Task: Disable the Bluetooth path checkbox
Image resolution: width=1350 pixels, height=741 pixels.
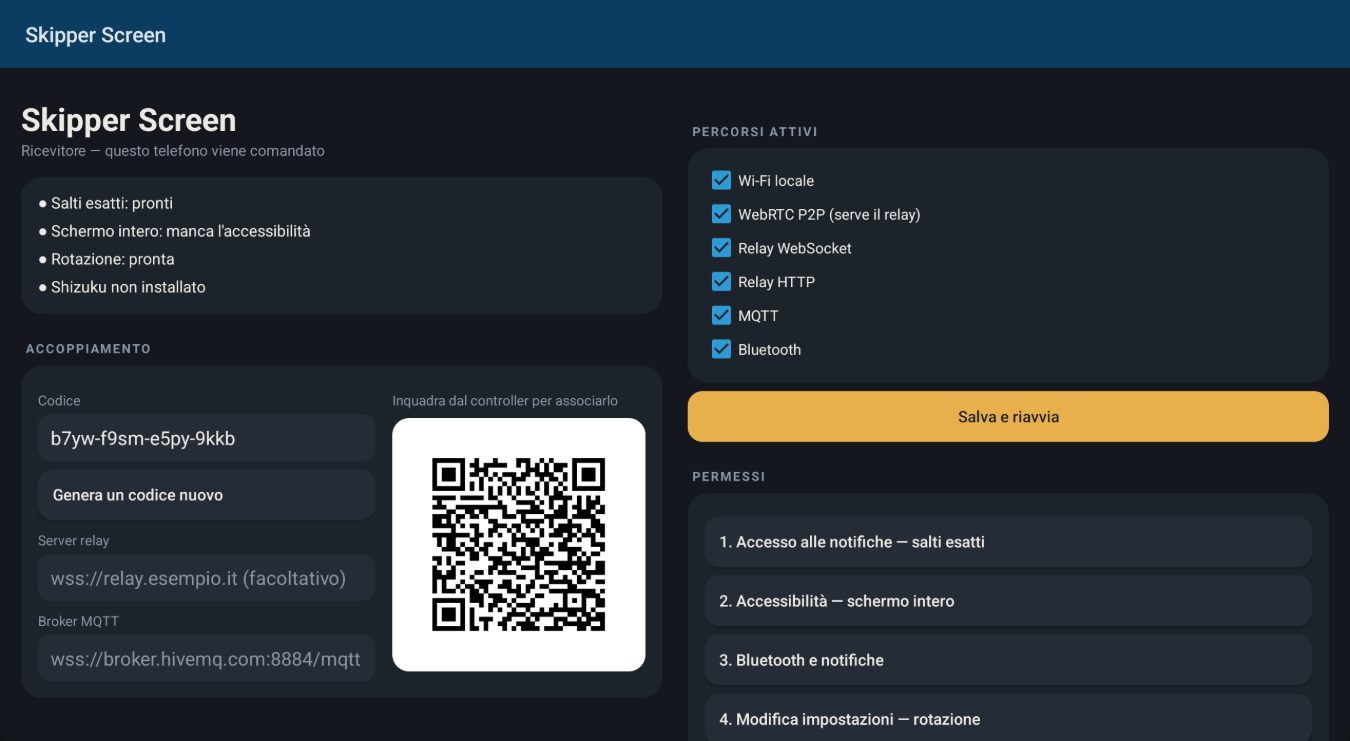Action: click(x=721, y=349)
